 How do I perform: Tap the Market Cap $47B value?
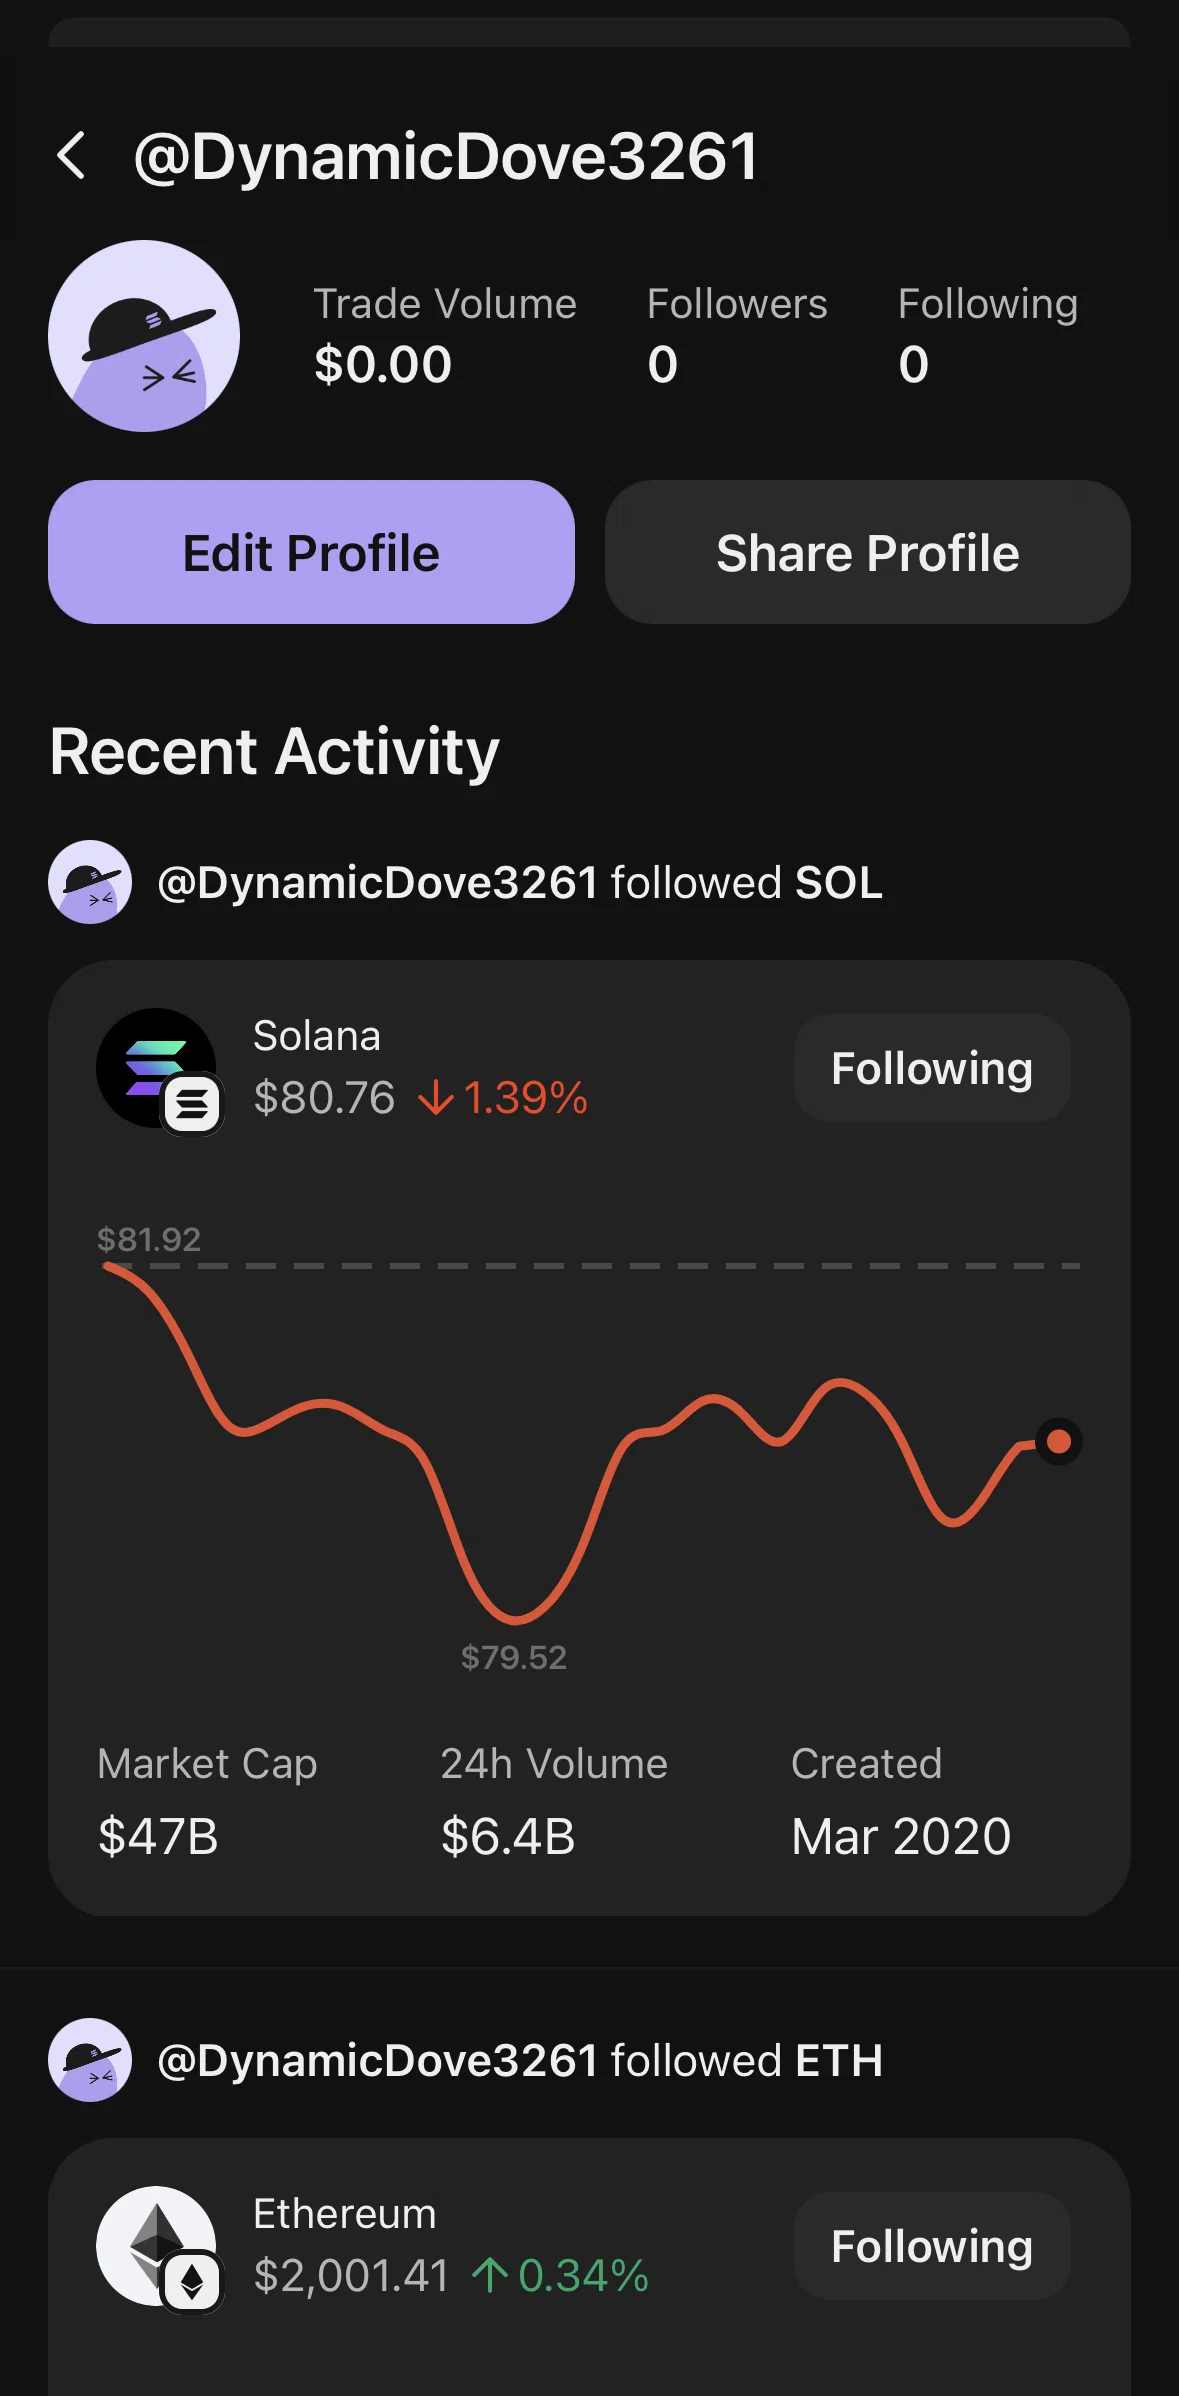(158, 1836)
